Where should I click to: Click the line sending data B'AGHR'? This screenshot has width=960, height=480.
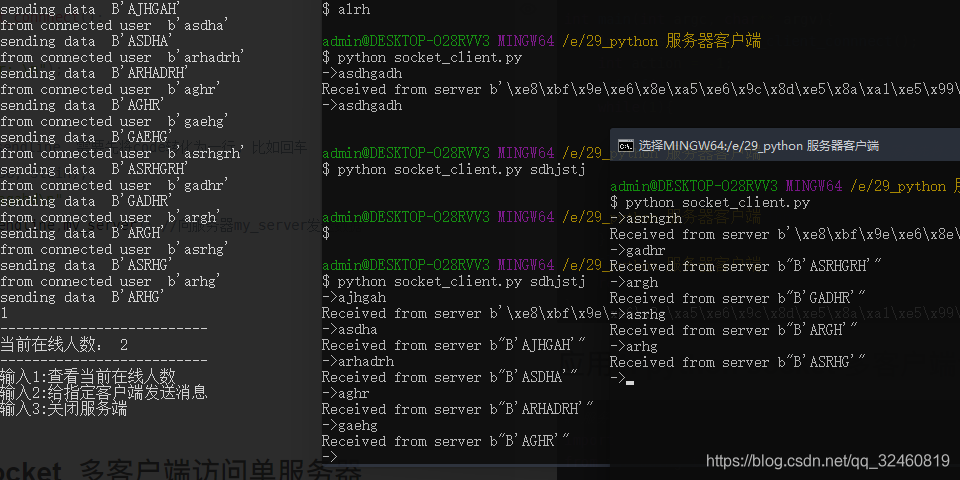83,105
